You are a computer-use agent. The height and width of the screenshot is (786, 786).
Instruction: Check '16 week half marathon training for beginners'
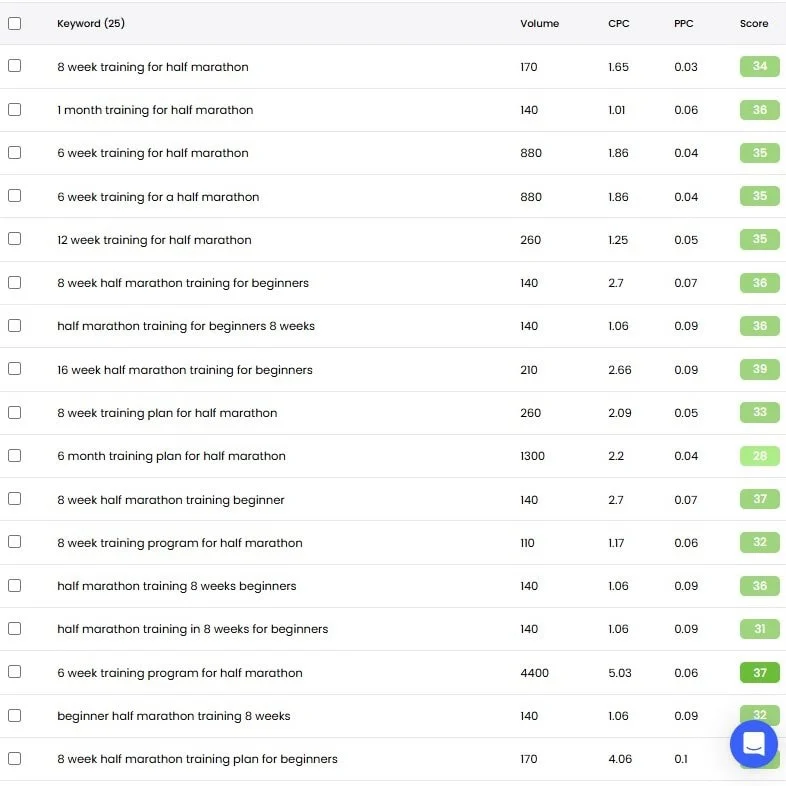click(14, 369)
